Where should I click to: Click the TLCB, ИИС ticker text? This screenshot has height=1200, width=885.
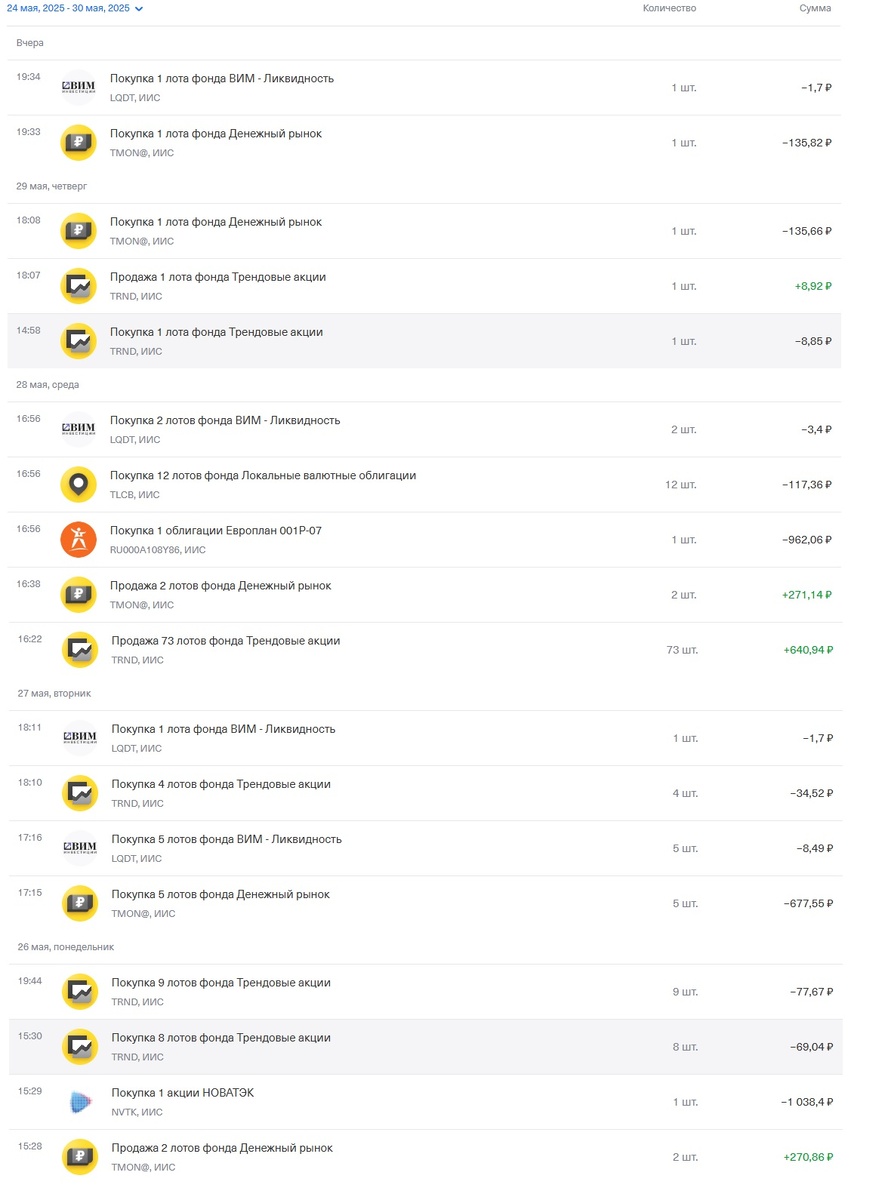coord(135,495)
